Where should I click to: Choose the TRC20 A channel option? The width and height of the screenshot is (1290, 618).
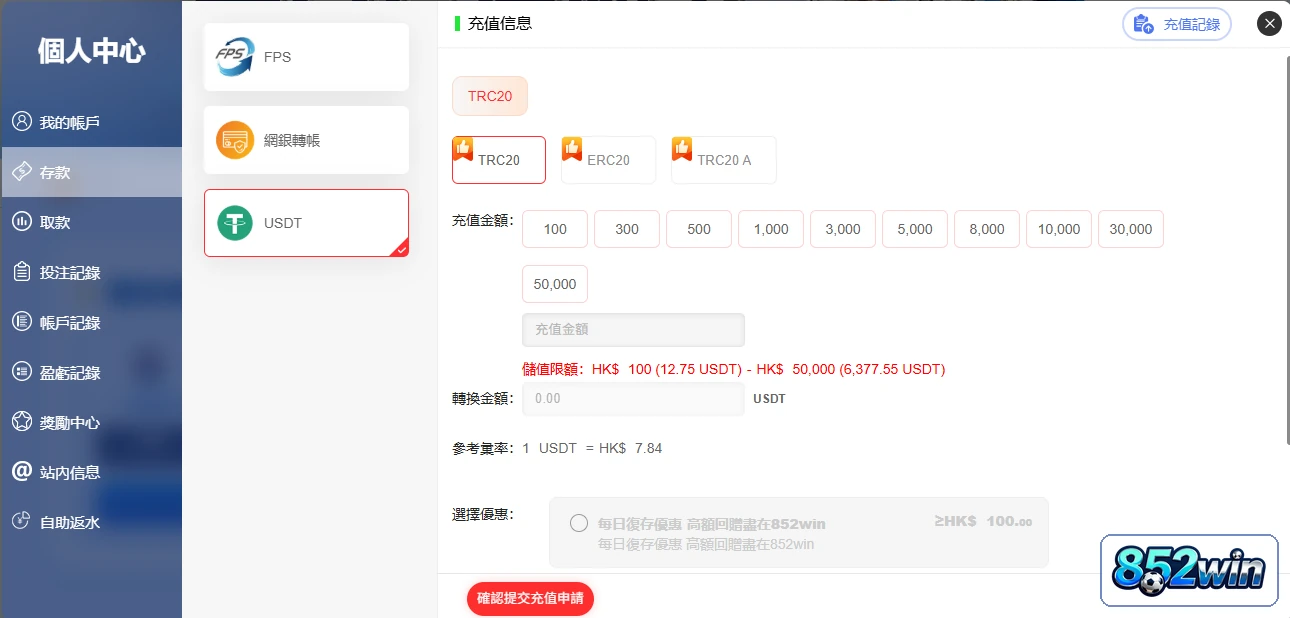coord(724,160)
